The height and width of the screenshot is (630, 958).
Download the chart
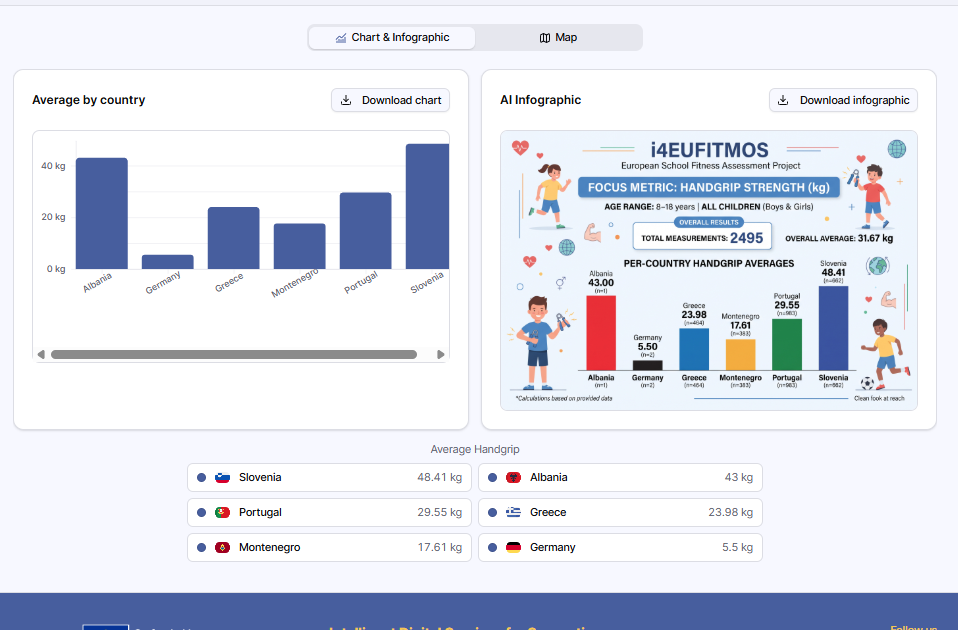point(390,100)
